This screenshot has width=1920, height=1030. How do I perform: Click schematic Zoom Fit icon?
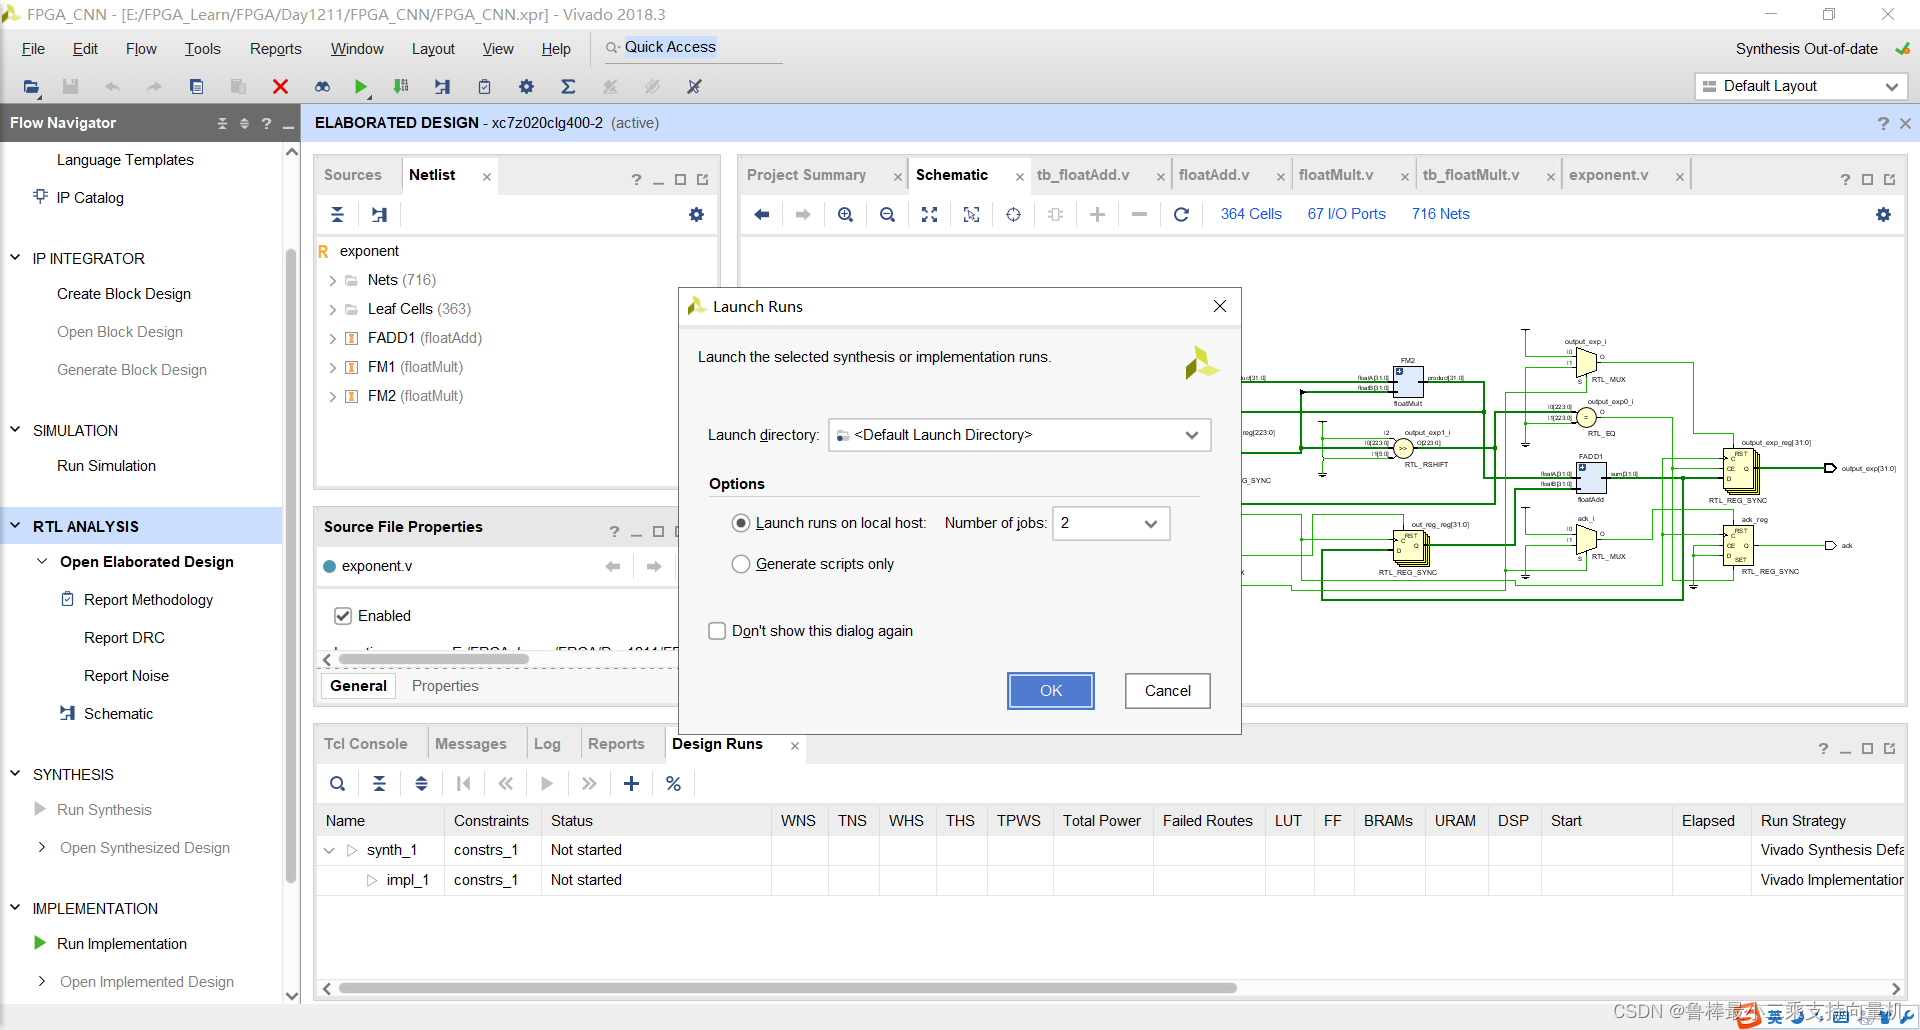(x=929, y=214)
